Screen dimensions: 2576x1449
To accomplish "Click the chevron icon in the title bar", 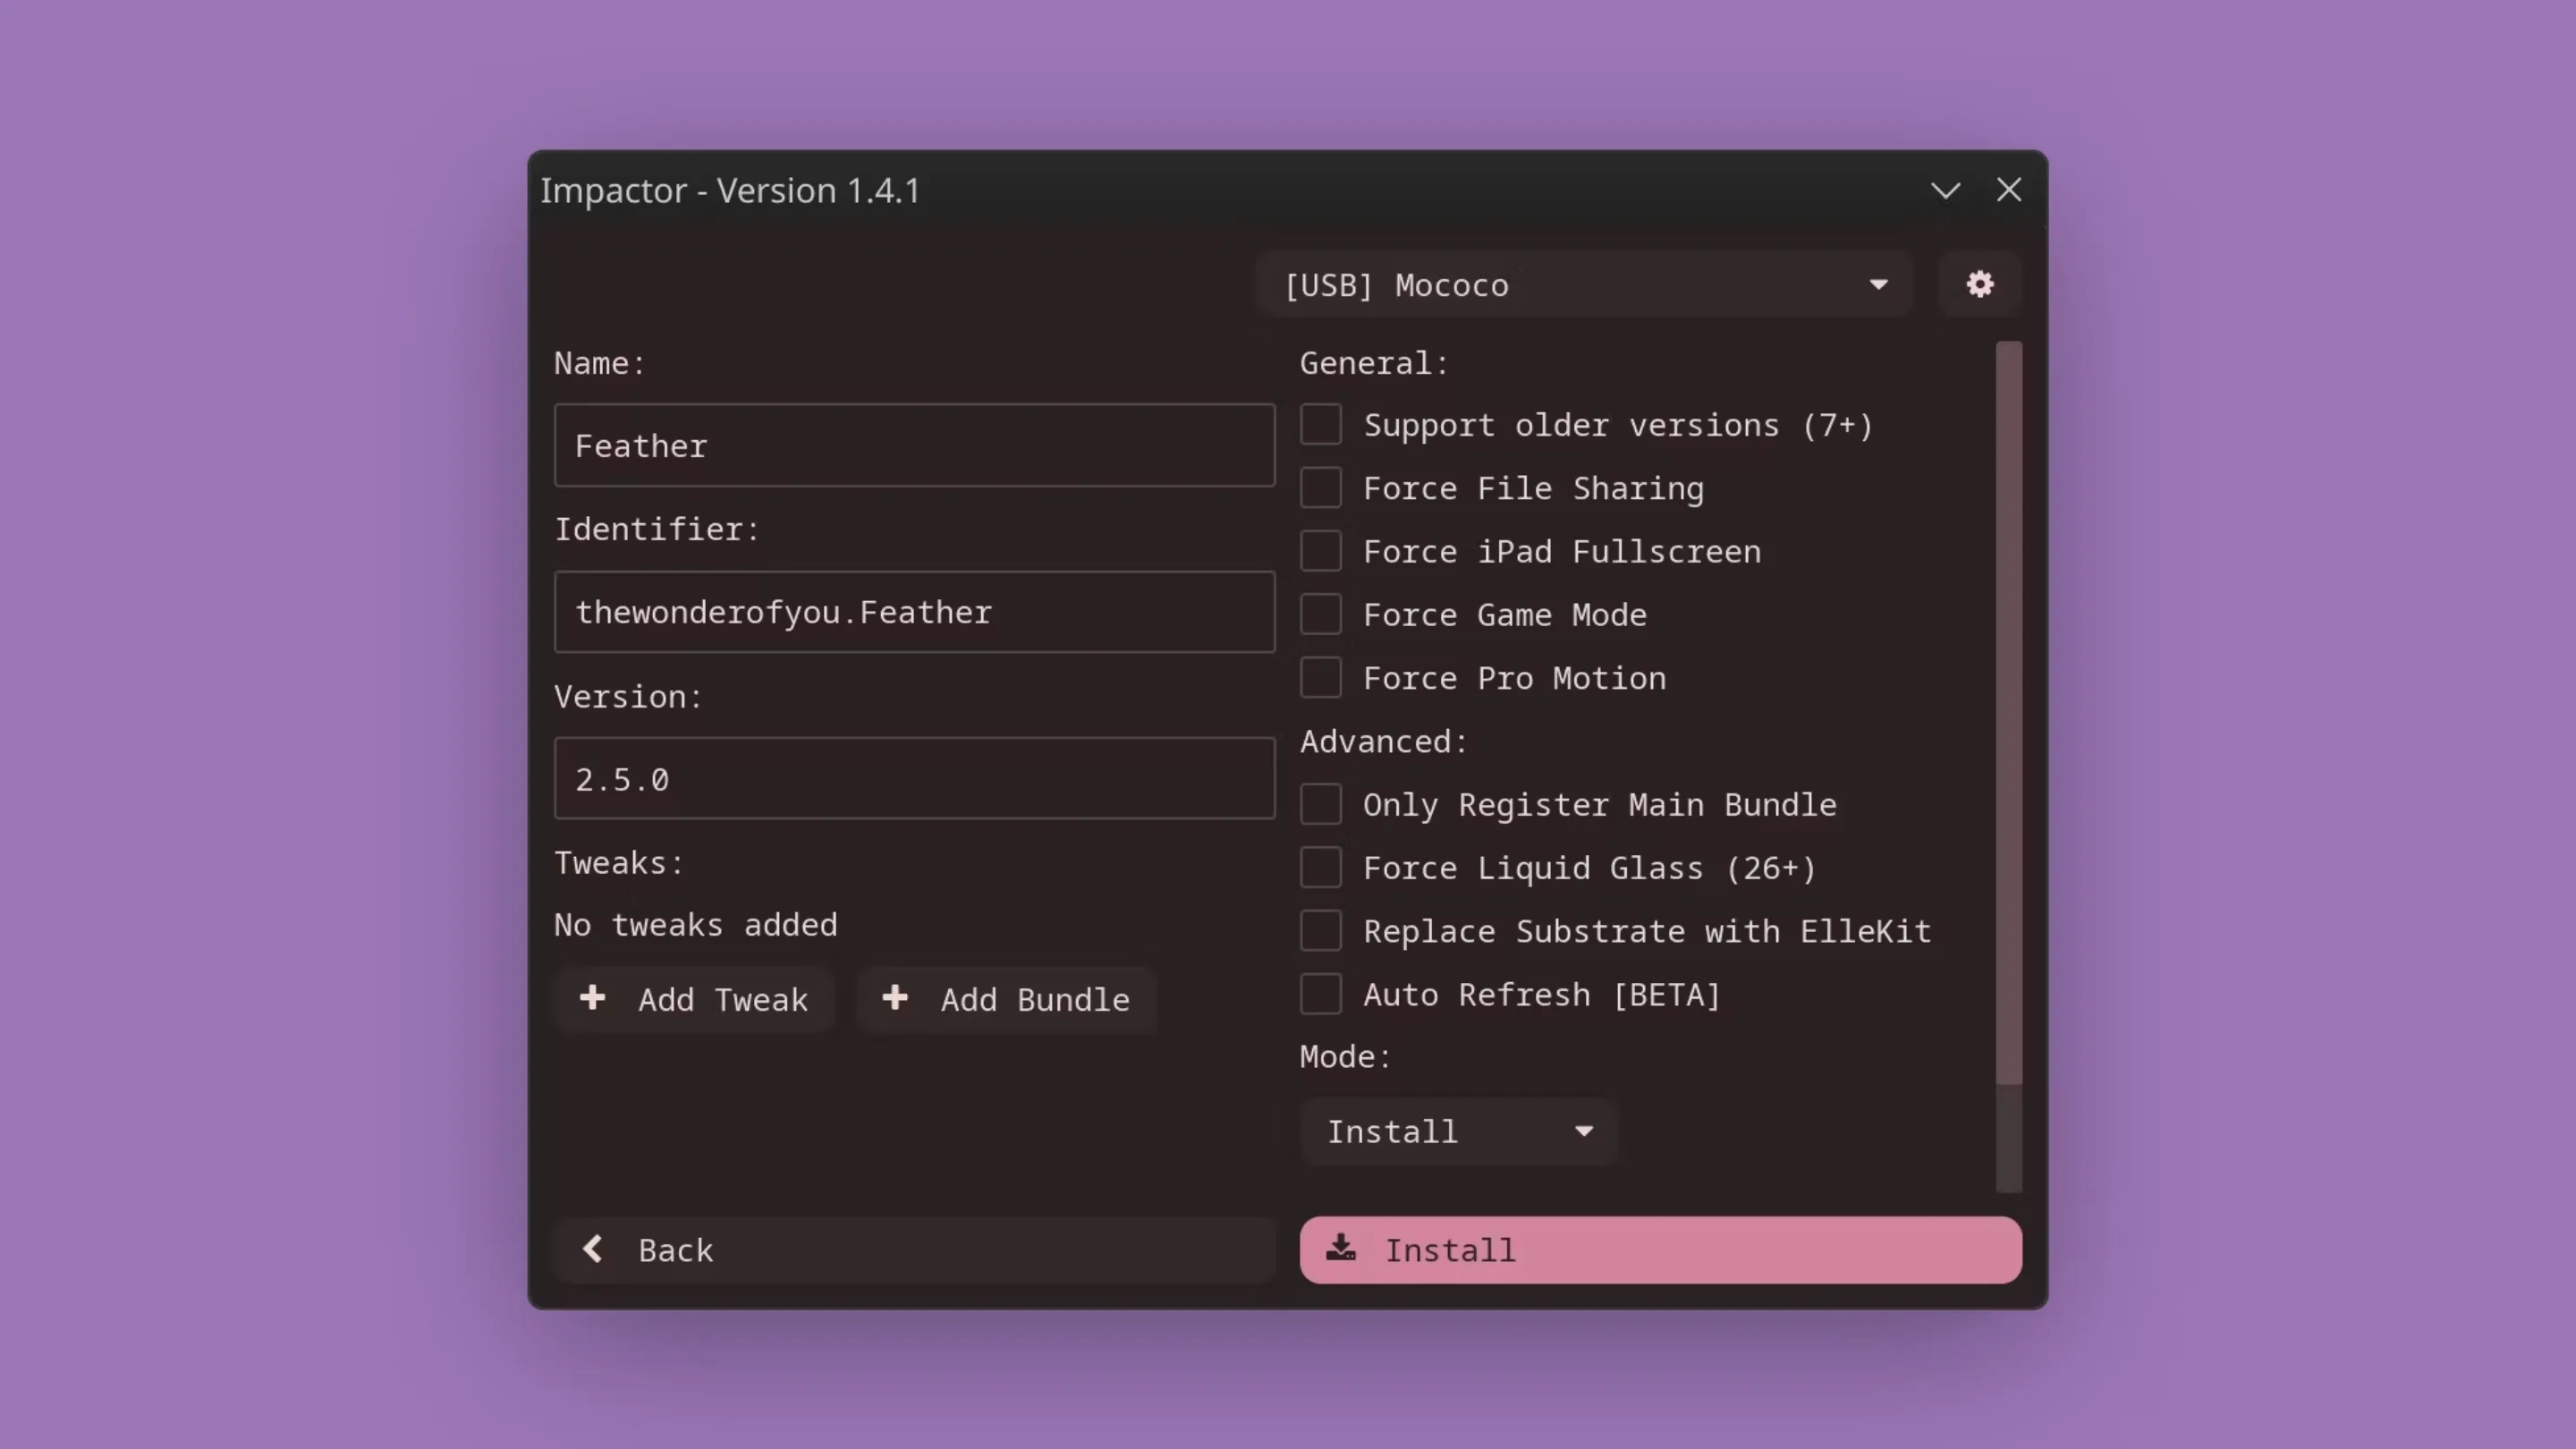I will click(x=1946, y=190).
